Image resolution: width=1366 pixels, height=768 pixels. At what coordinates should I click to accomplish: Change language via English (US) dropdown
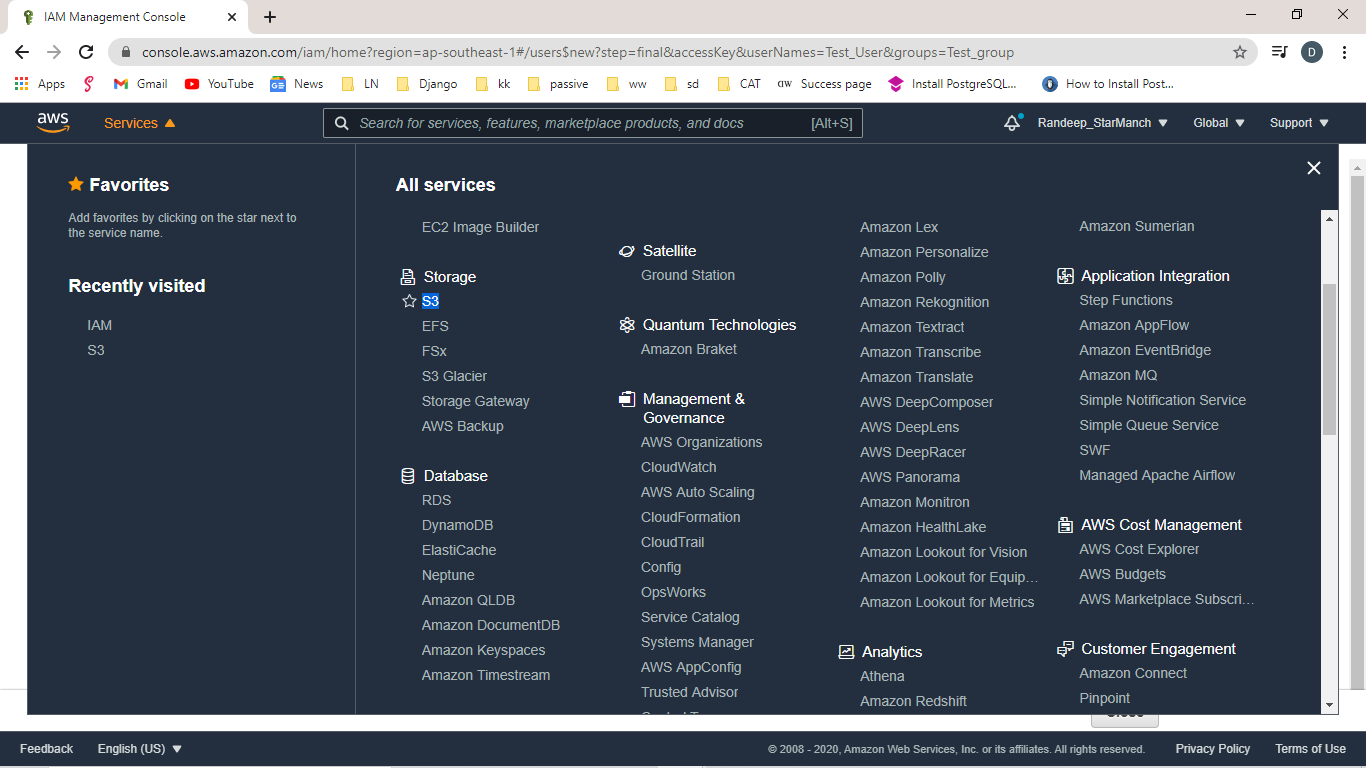140,749
